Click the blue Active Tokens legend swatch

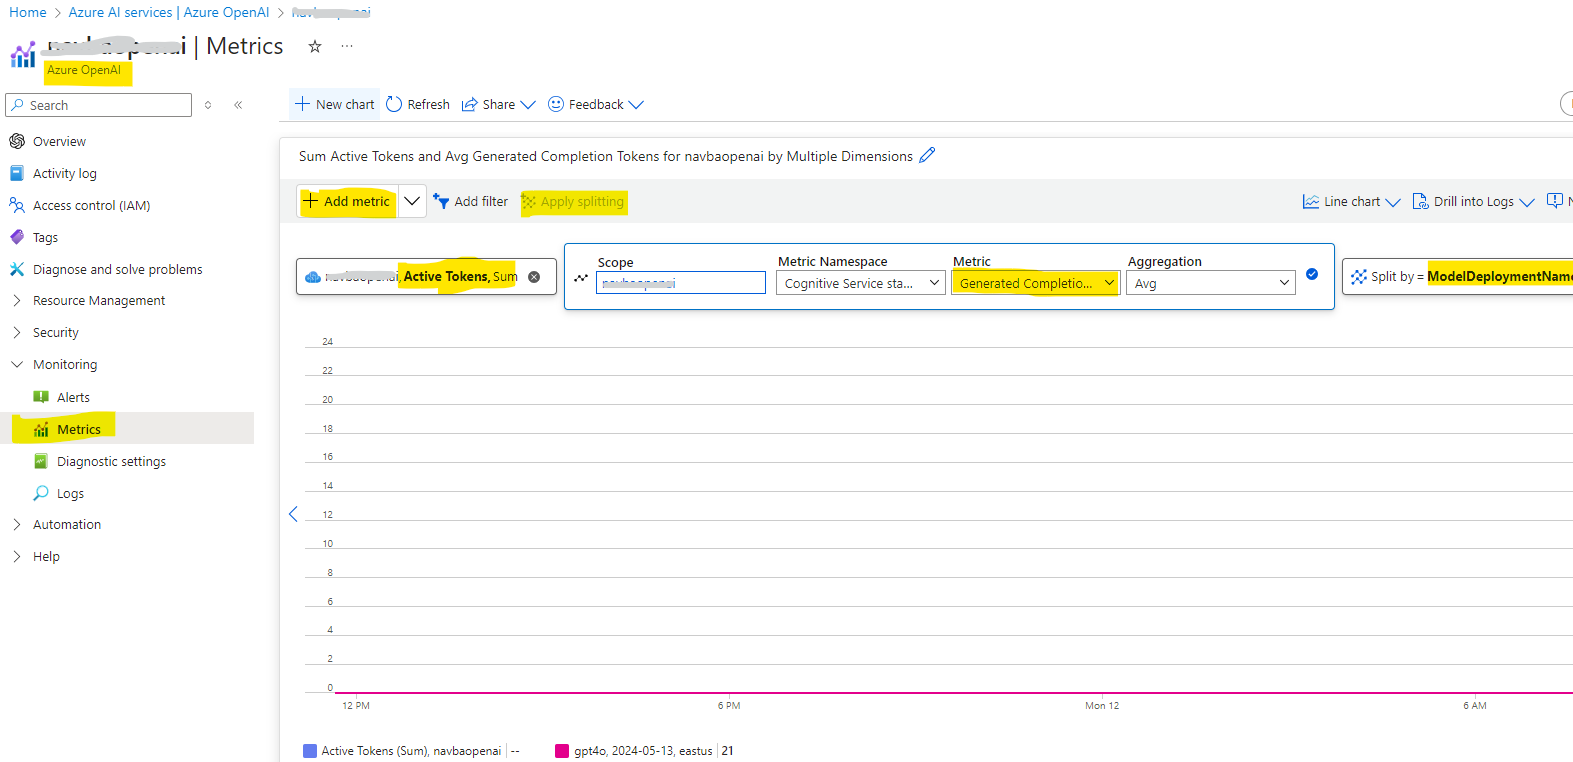[x=310, y=751]
